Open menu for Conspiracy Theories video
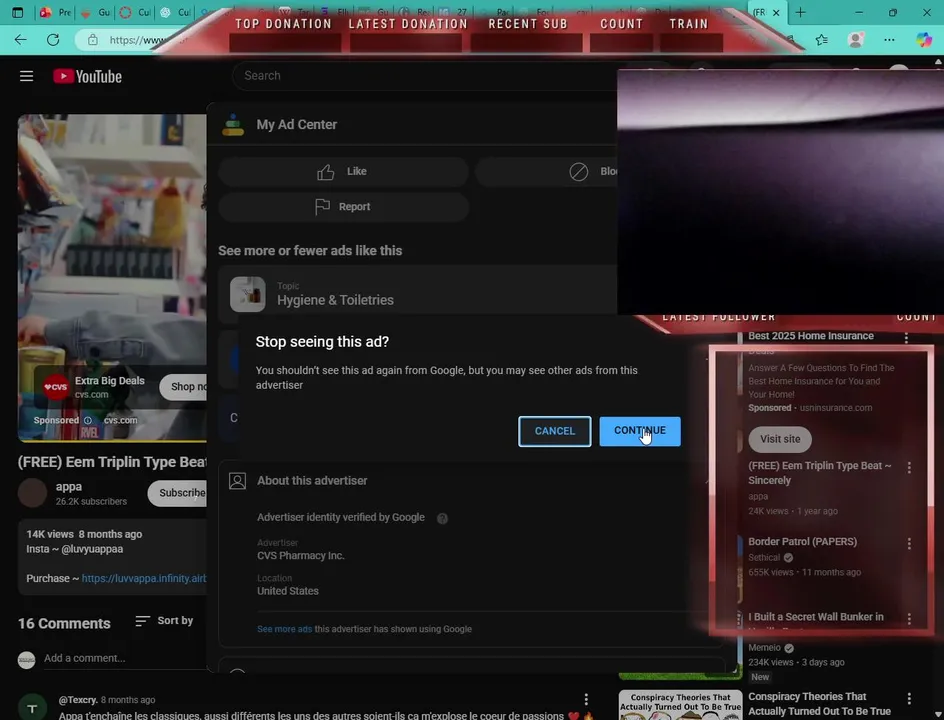Viewport: 944px width, 720px height. tap(909, 699)
